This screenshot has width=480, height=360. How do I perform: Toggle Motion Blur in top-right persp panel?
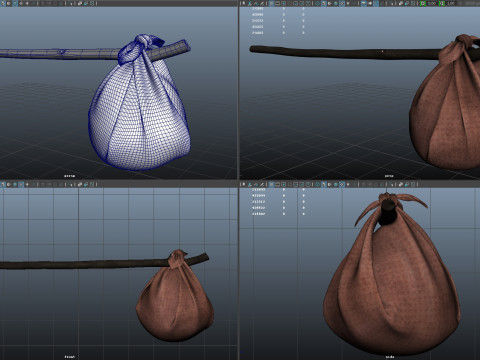[370, 3]
